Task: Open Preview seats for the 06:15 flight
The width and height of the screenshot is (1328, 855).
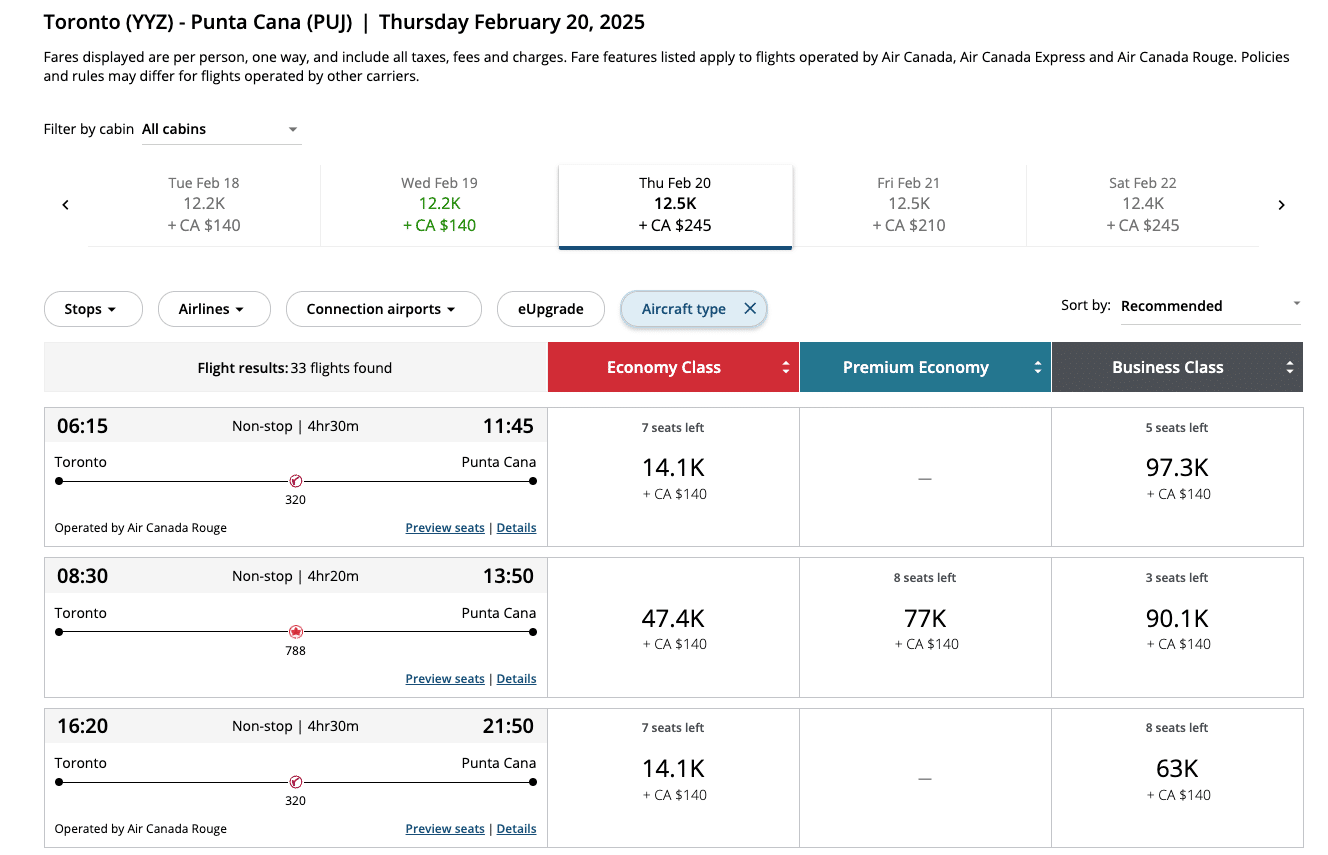Action: (445, 528)
